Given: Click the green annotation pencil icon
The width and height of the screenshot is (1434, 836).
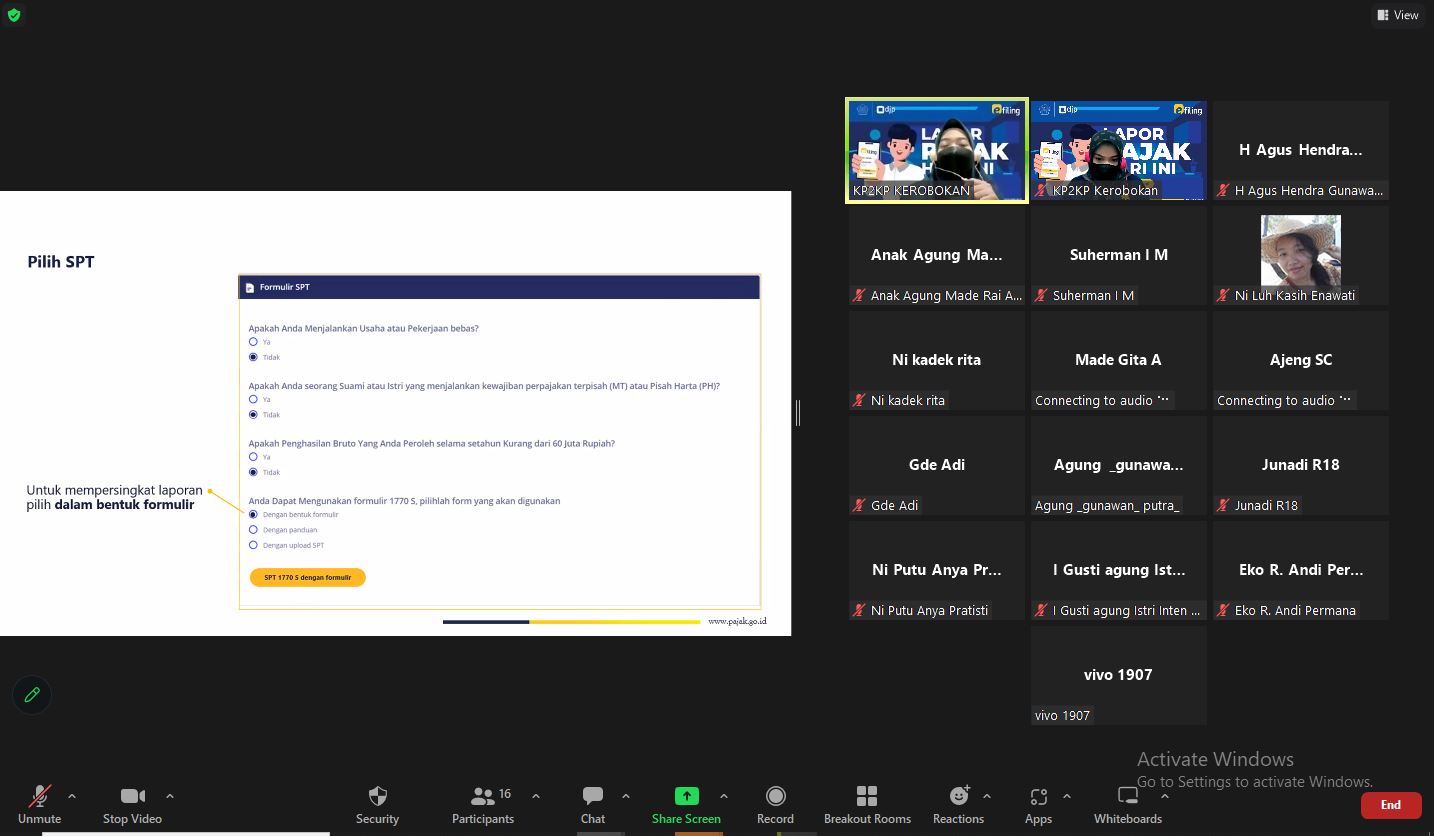Looking at the screenshot, I should (x=32, y=695).
